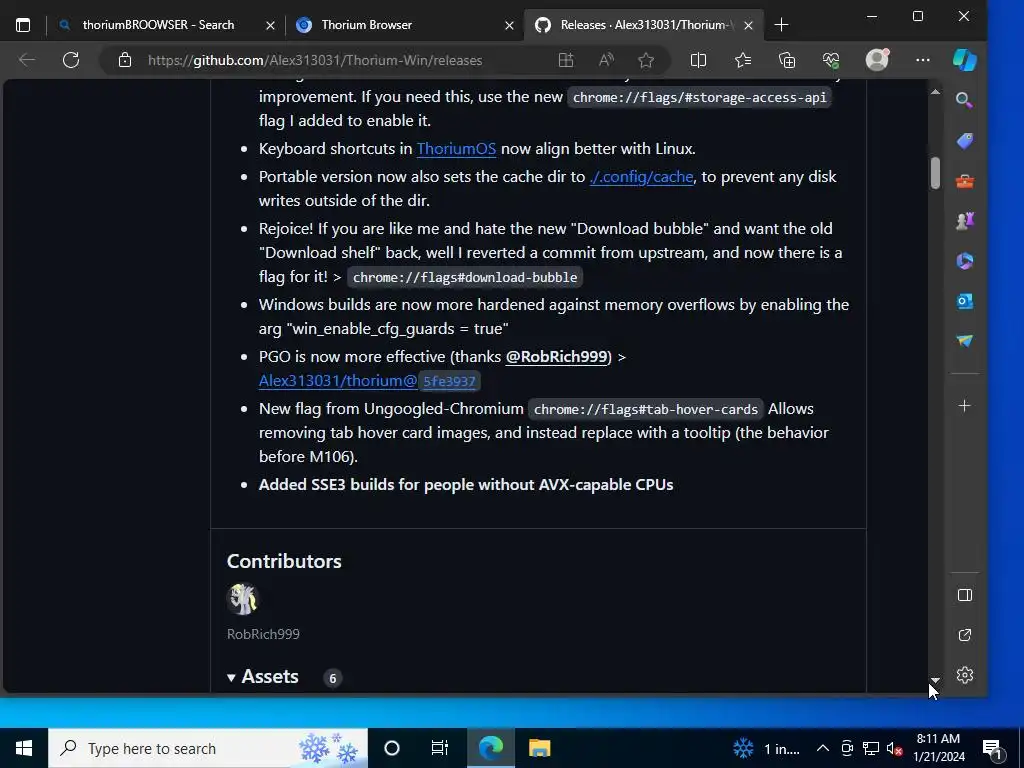The height and width of the screenshot is (768, 1024).
Task: Open the Windows Start menu
Action: click(24, 748)
